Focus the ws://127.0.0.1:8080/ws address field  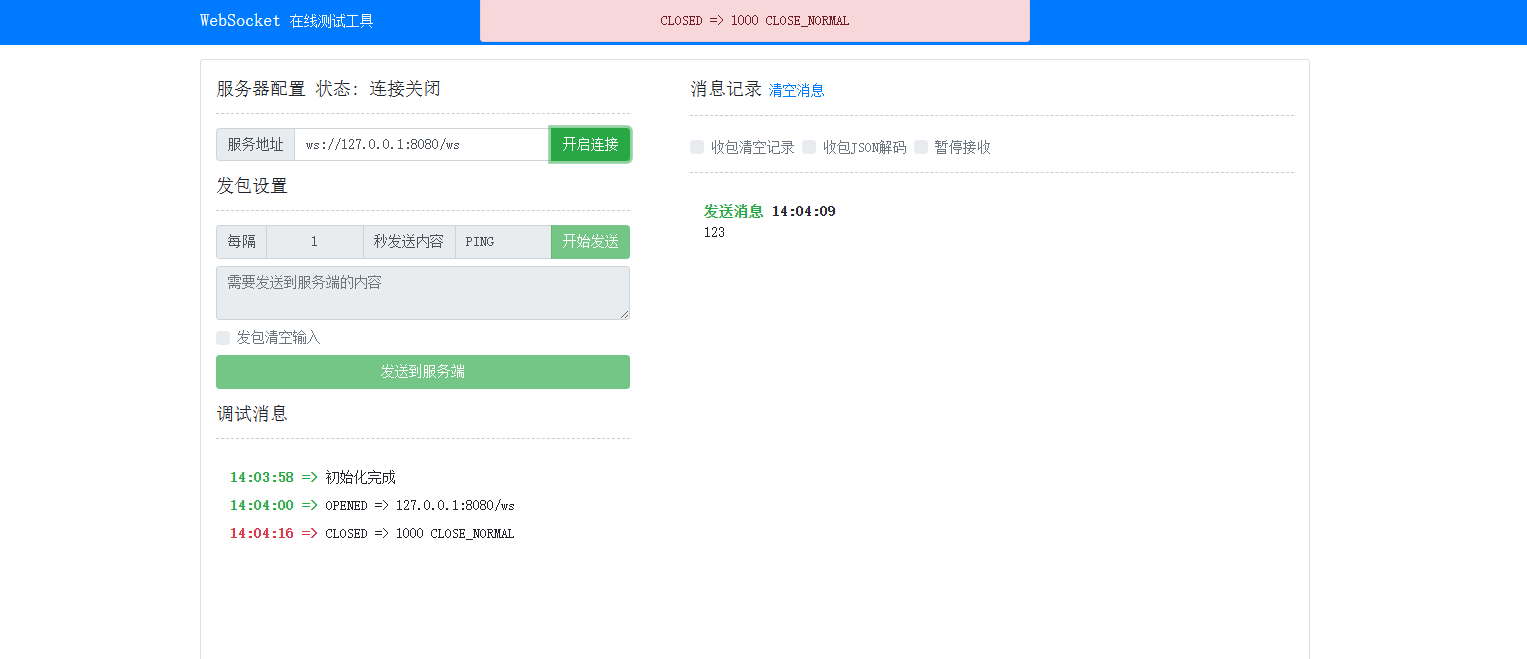coord(421,144)
